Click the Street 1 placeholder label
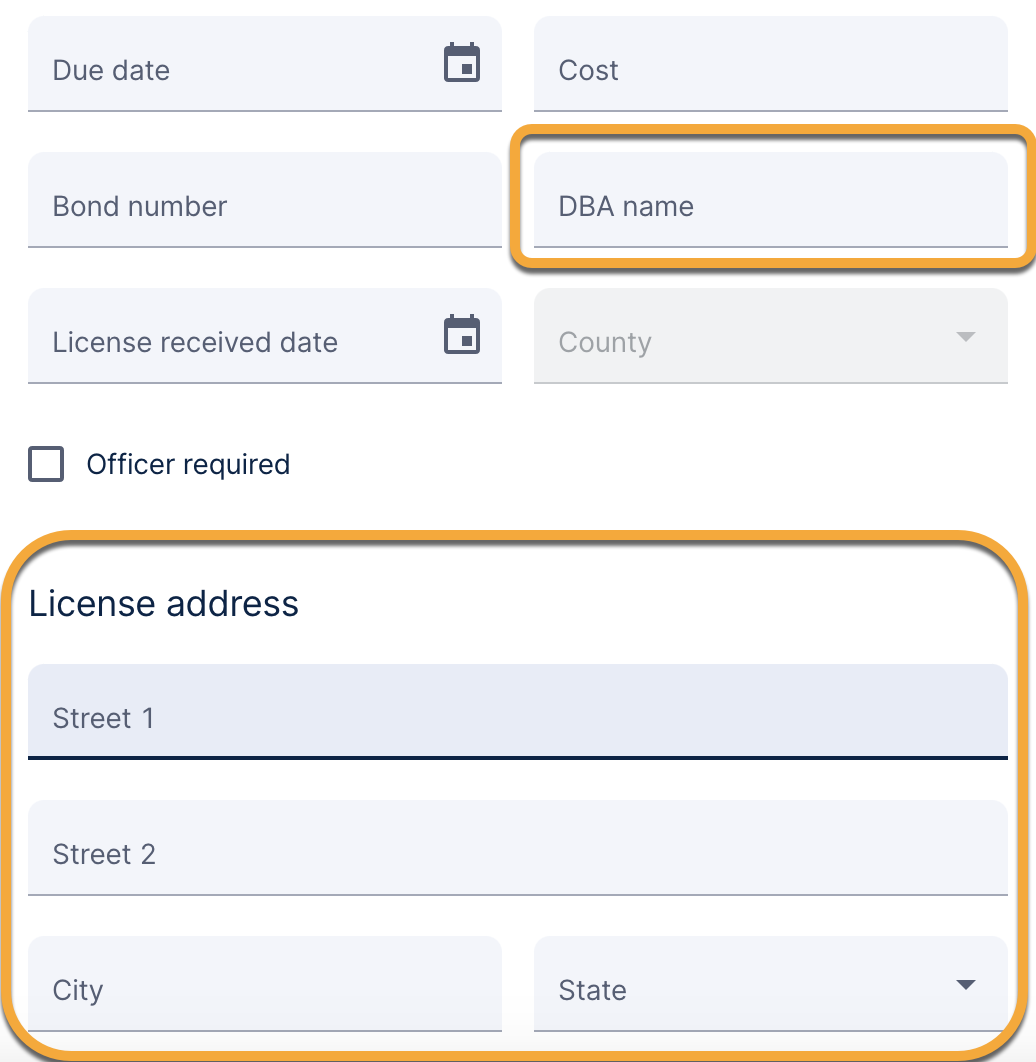The width and height of the screenshot is (1036, 1062). point(104,719)
